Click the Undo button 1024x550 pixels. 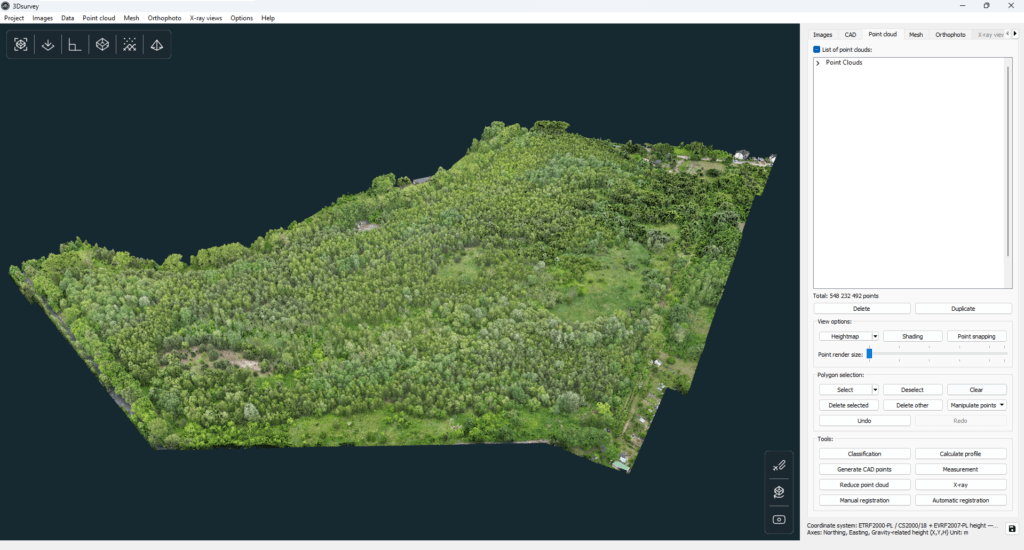pyautogui.click(x=864, y=421)
